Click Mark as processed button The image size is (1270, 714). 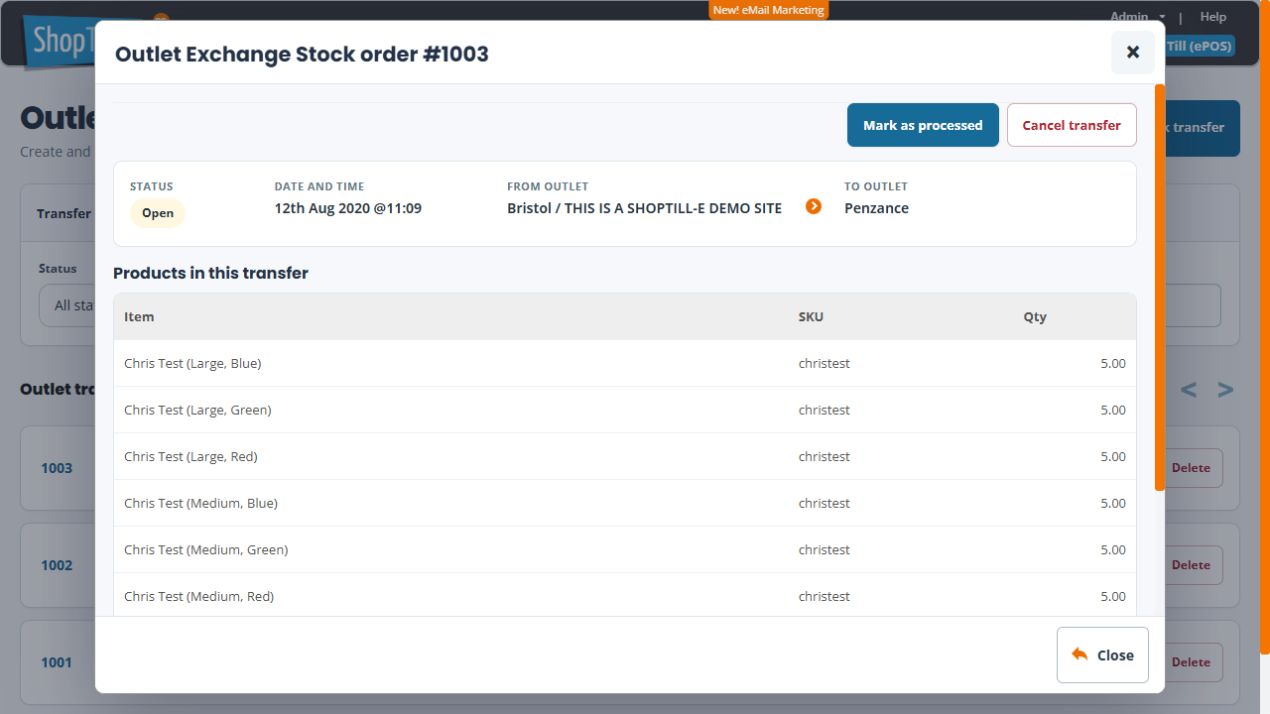(x=923, y=125)
